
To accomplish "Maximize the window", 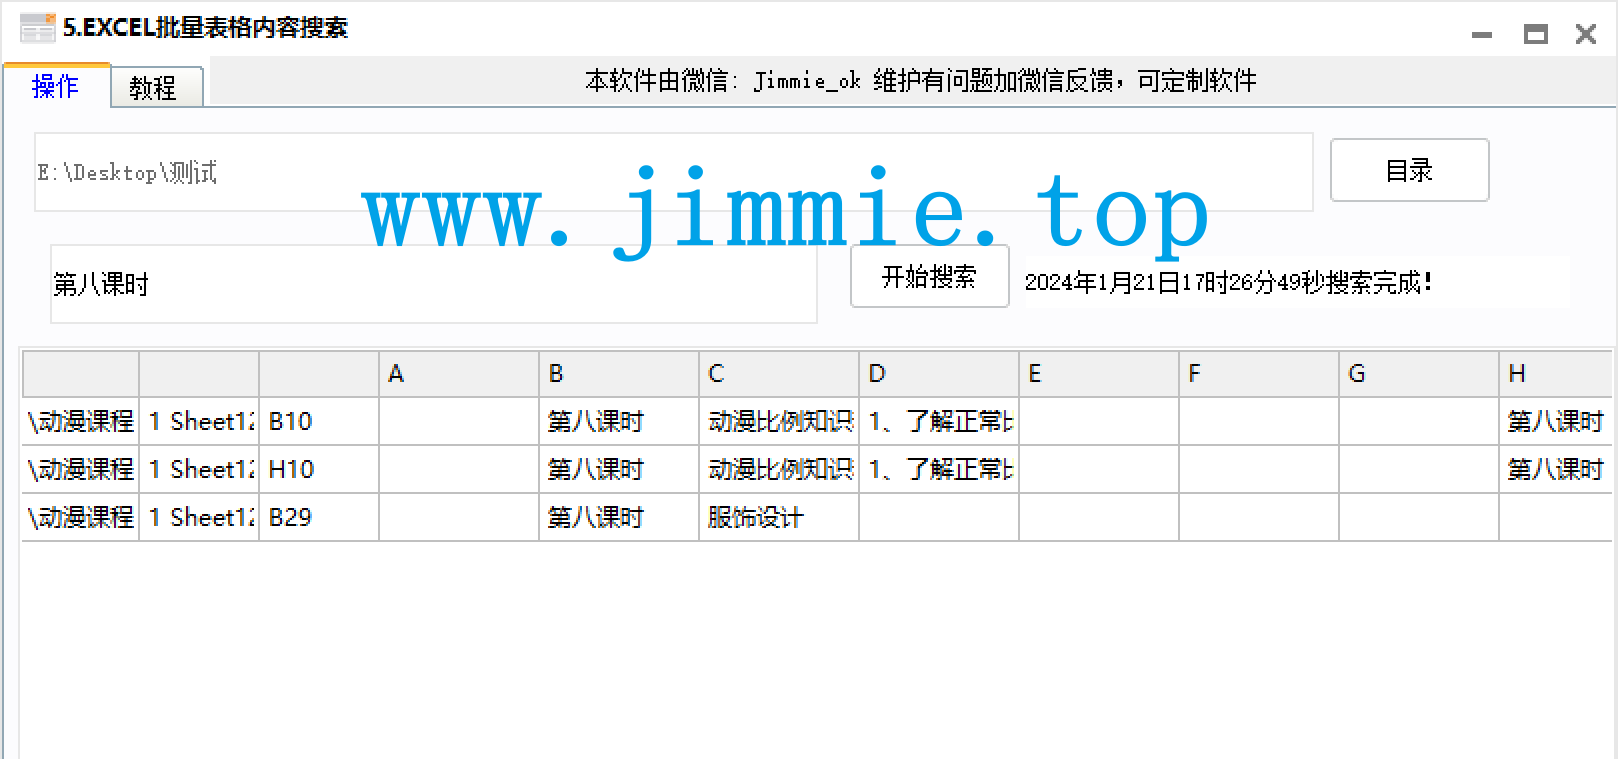I will 1535,34.
